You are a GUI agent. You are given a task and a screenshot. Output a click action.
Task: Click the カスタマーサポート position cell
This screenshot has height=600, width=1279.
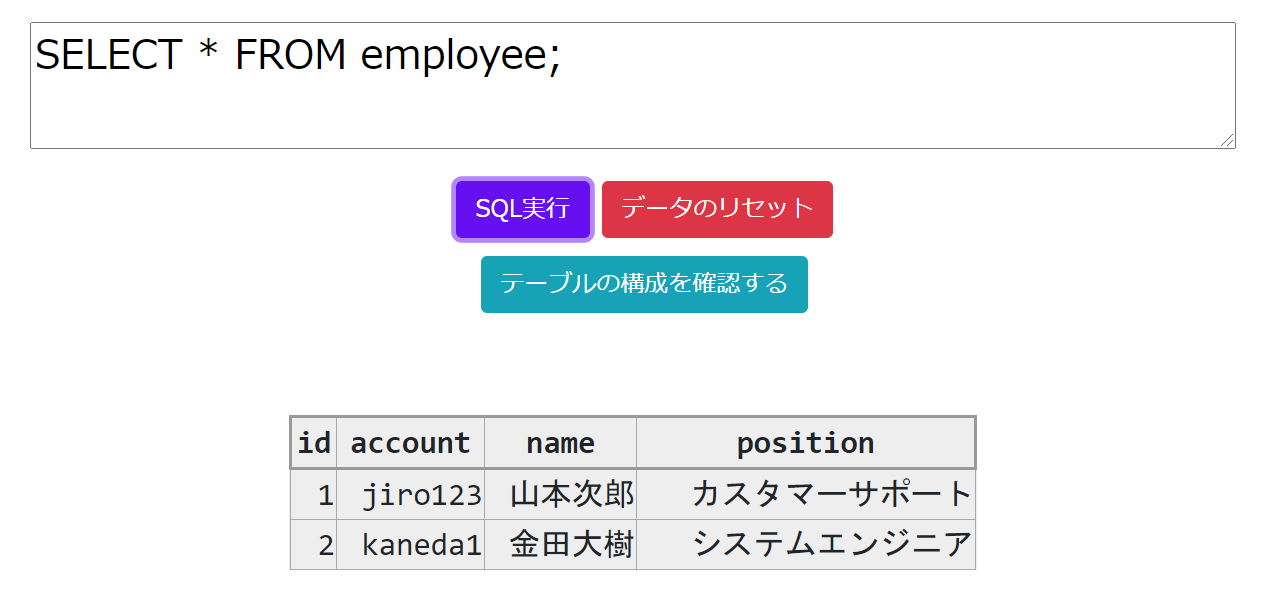tap(805, 494)
